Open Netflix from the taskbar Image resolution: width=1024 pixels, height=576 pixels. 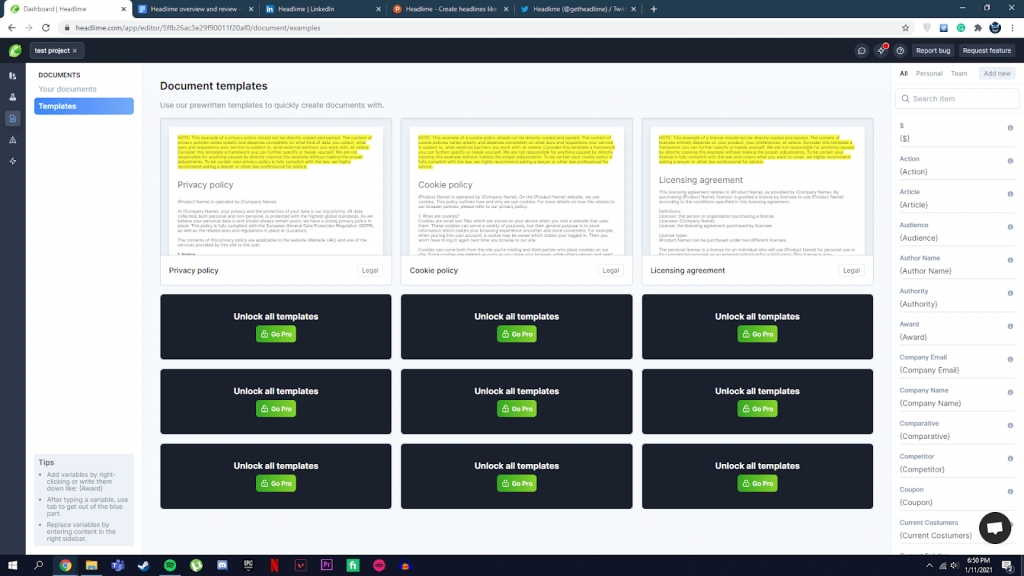pyautogui.click(x=274, y=566)
